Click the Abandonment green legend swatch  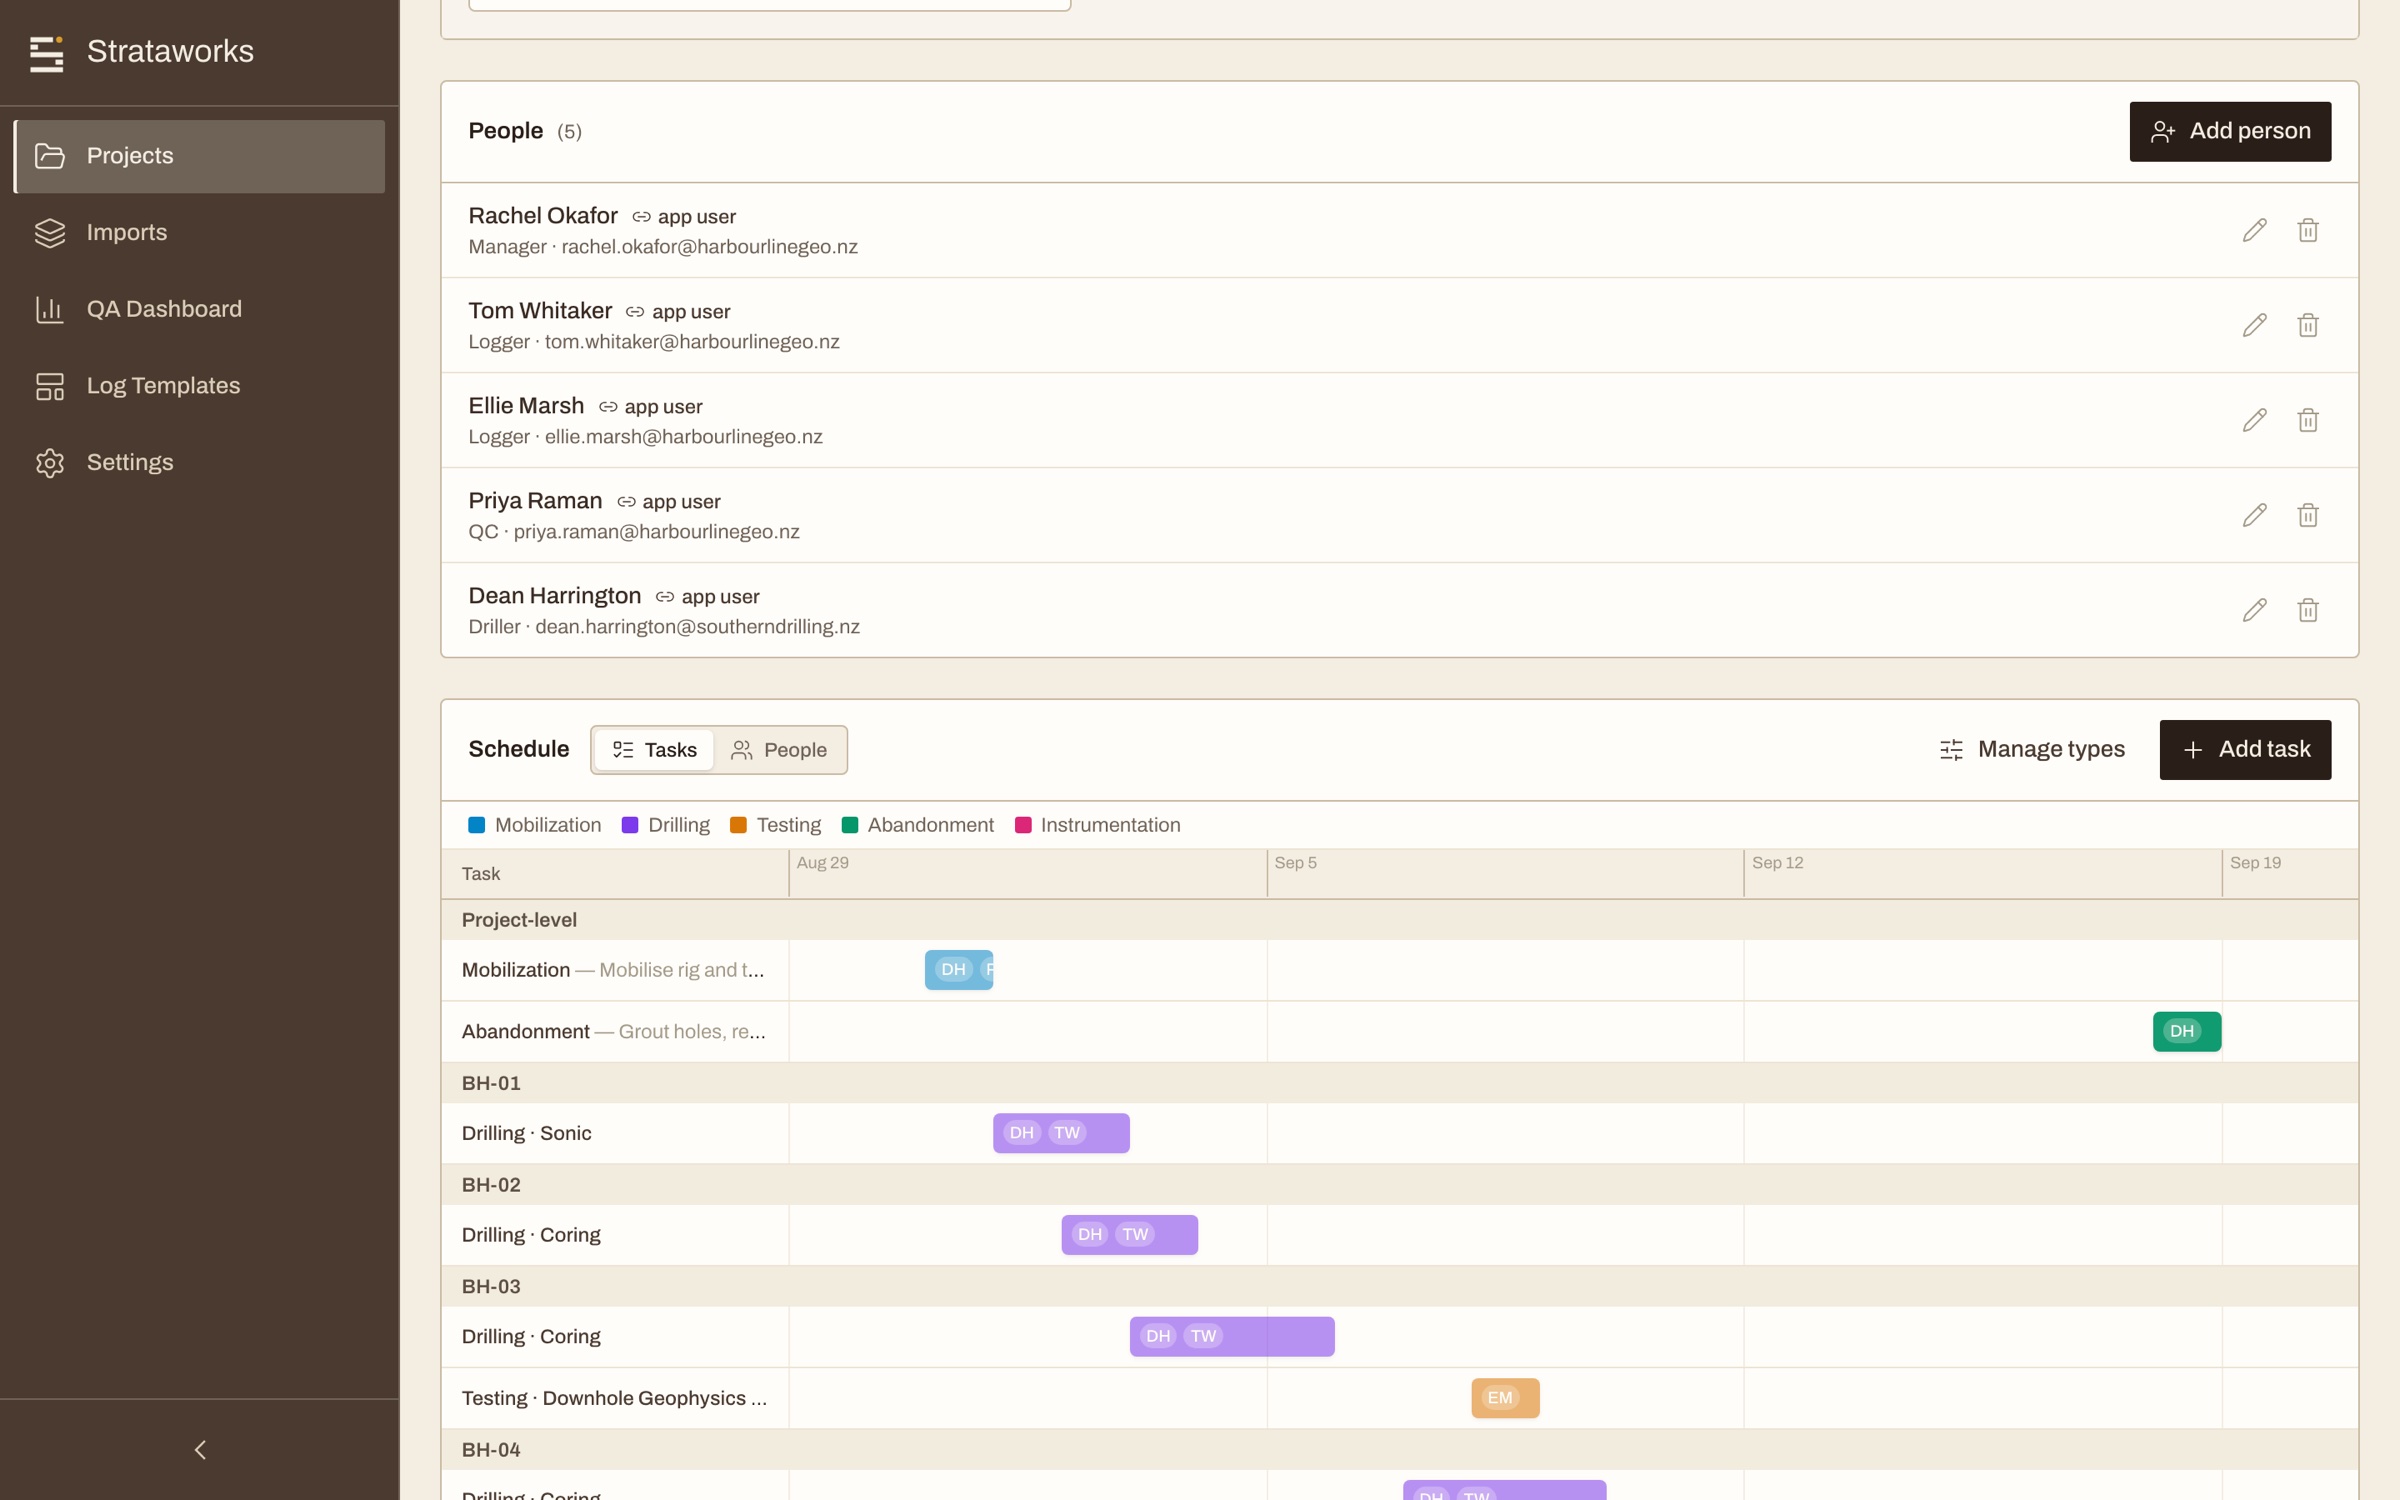coord(850,825)
